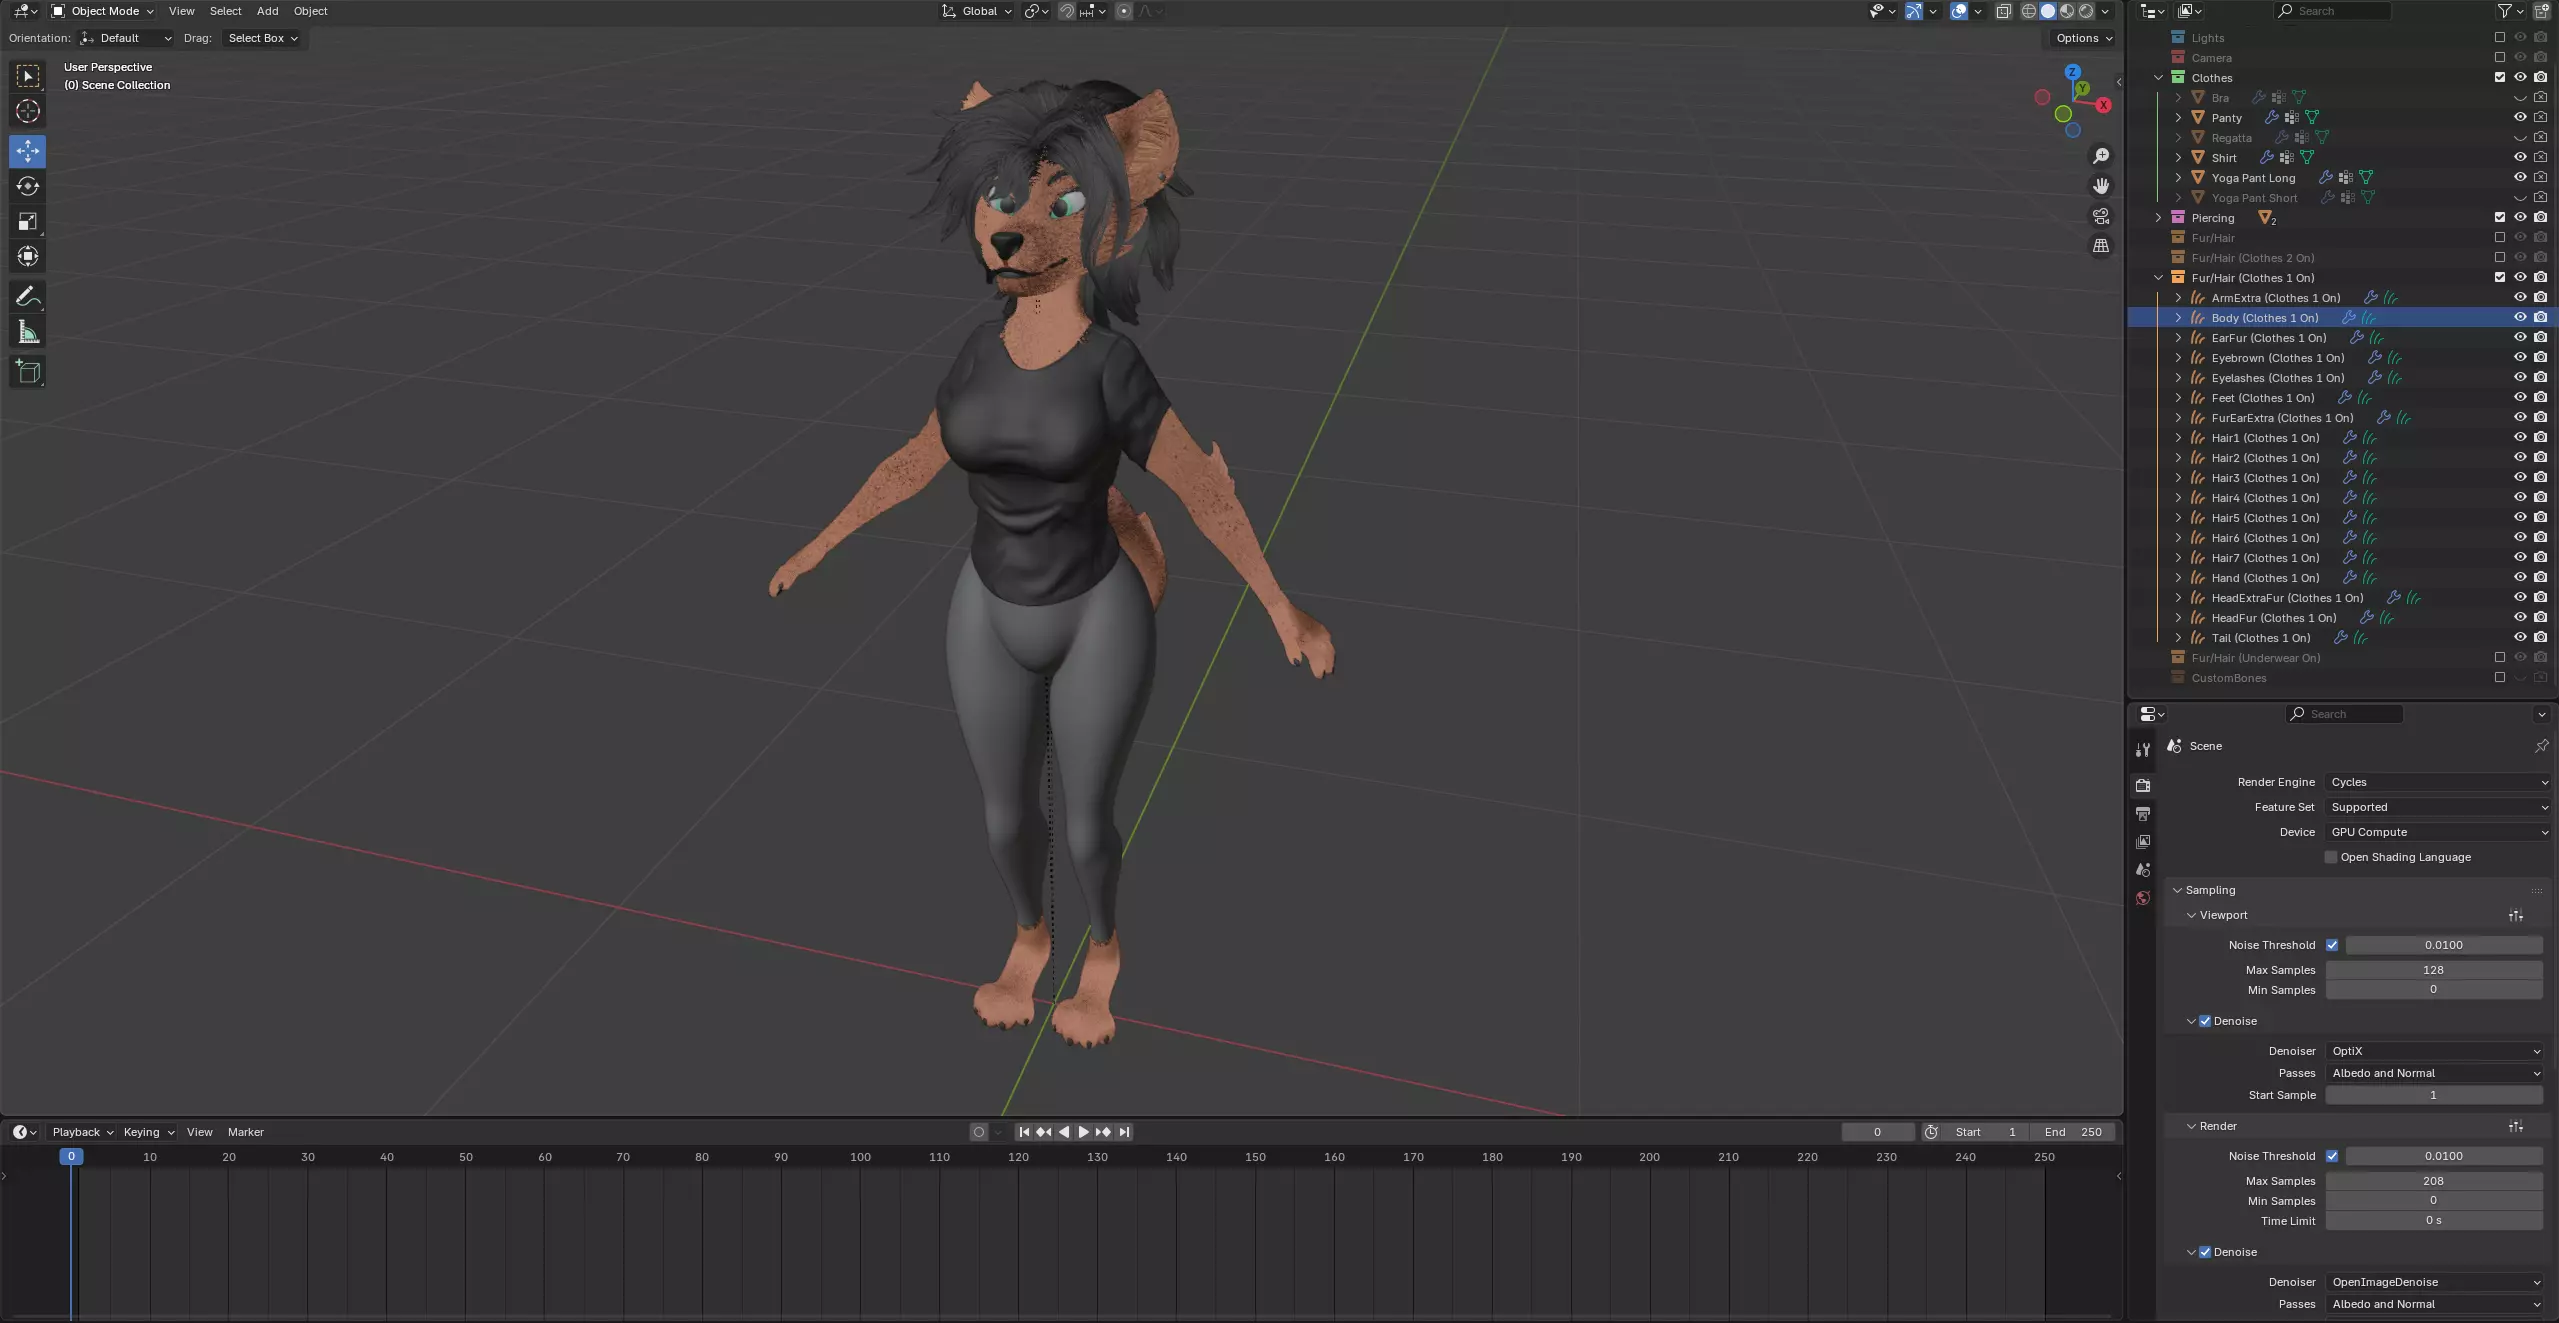This screenshot has height=1323, width=2559.
Task: Click the timeline End frame field
Action: (x=2072, y=1132)
